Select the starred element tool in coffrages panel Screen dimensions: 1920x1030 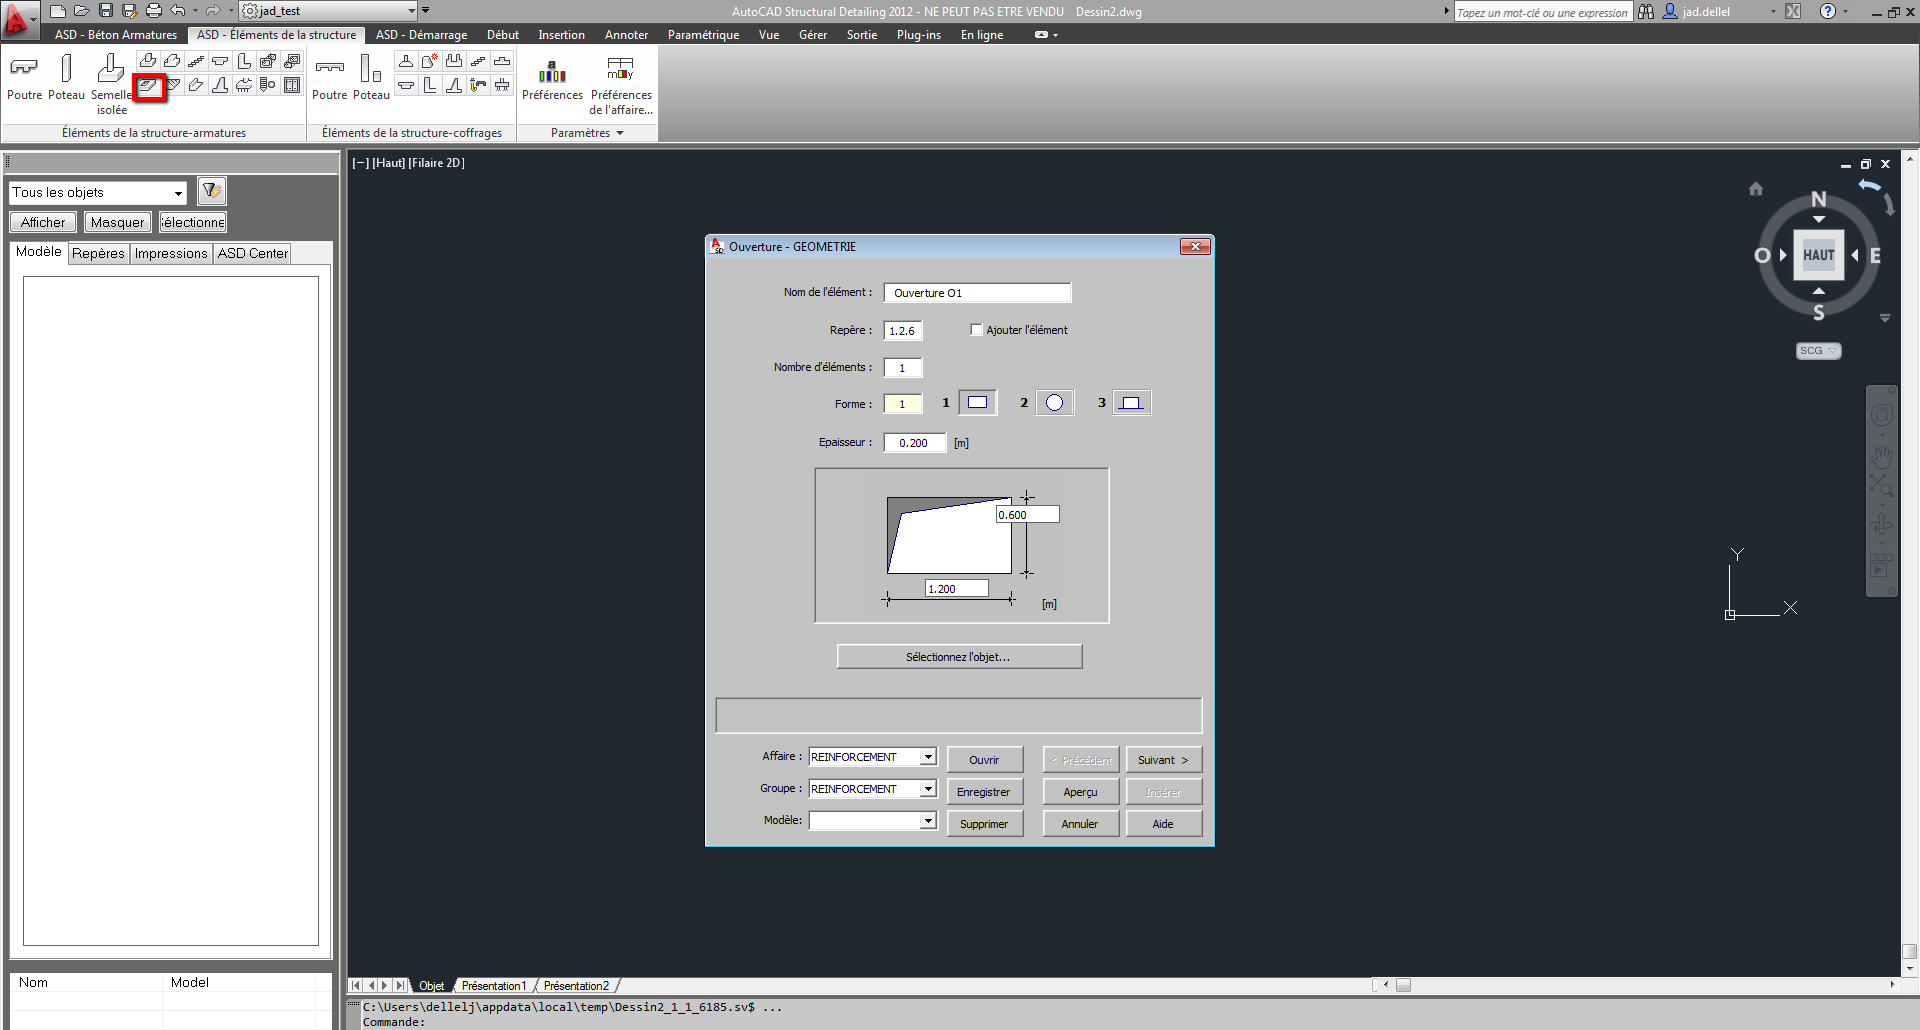tap(430, 61)
